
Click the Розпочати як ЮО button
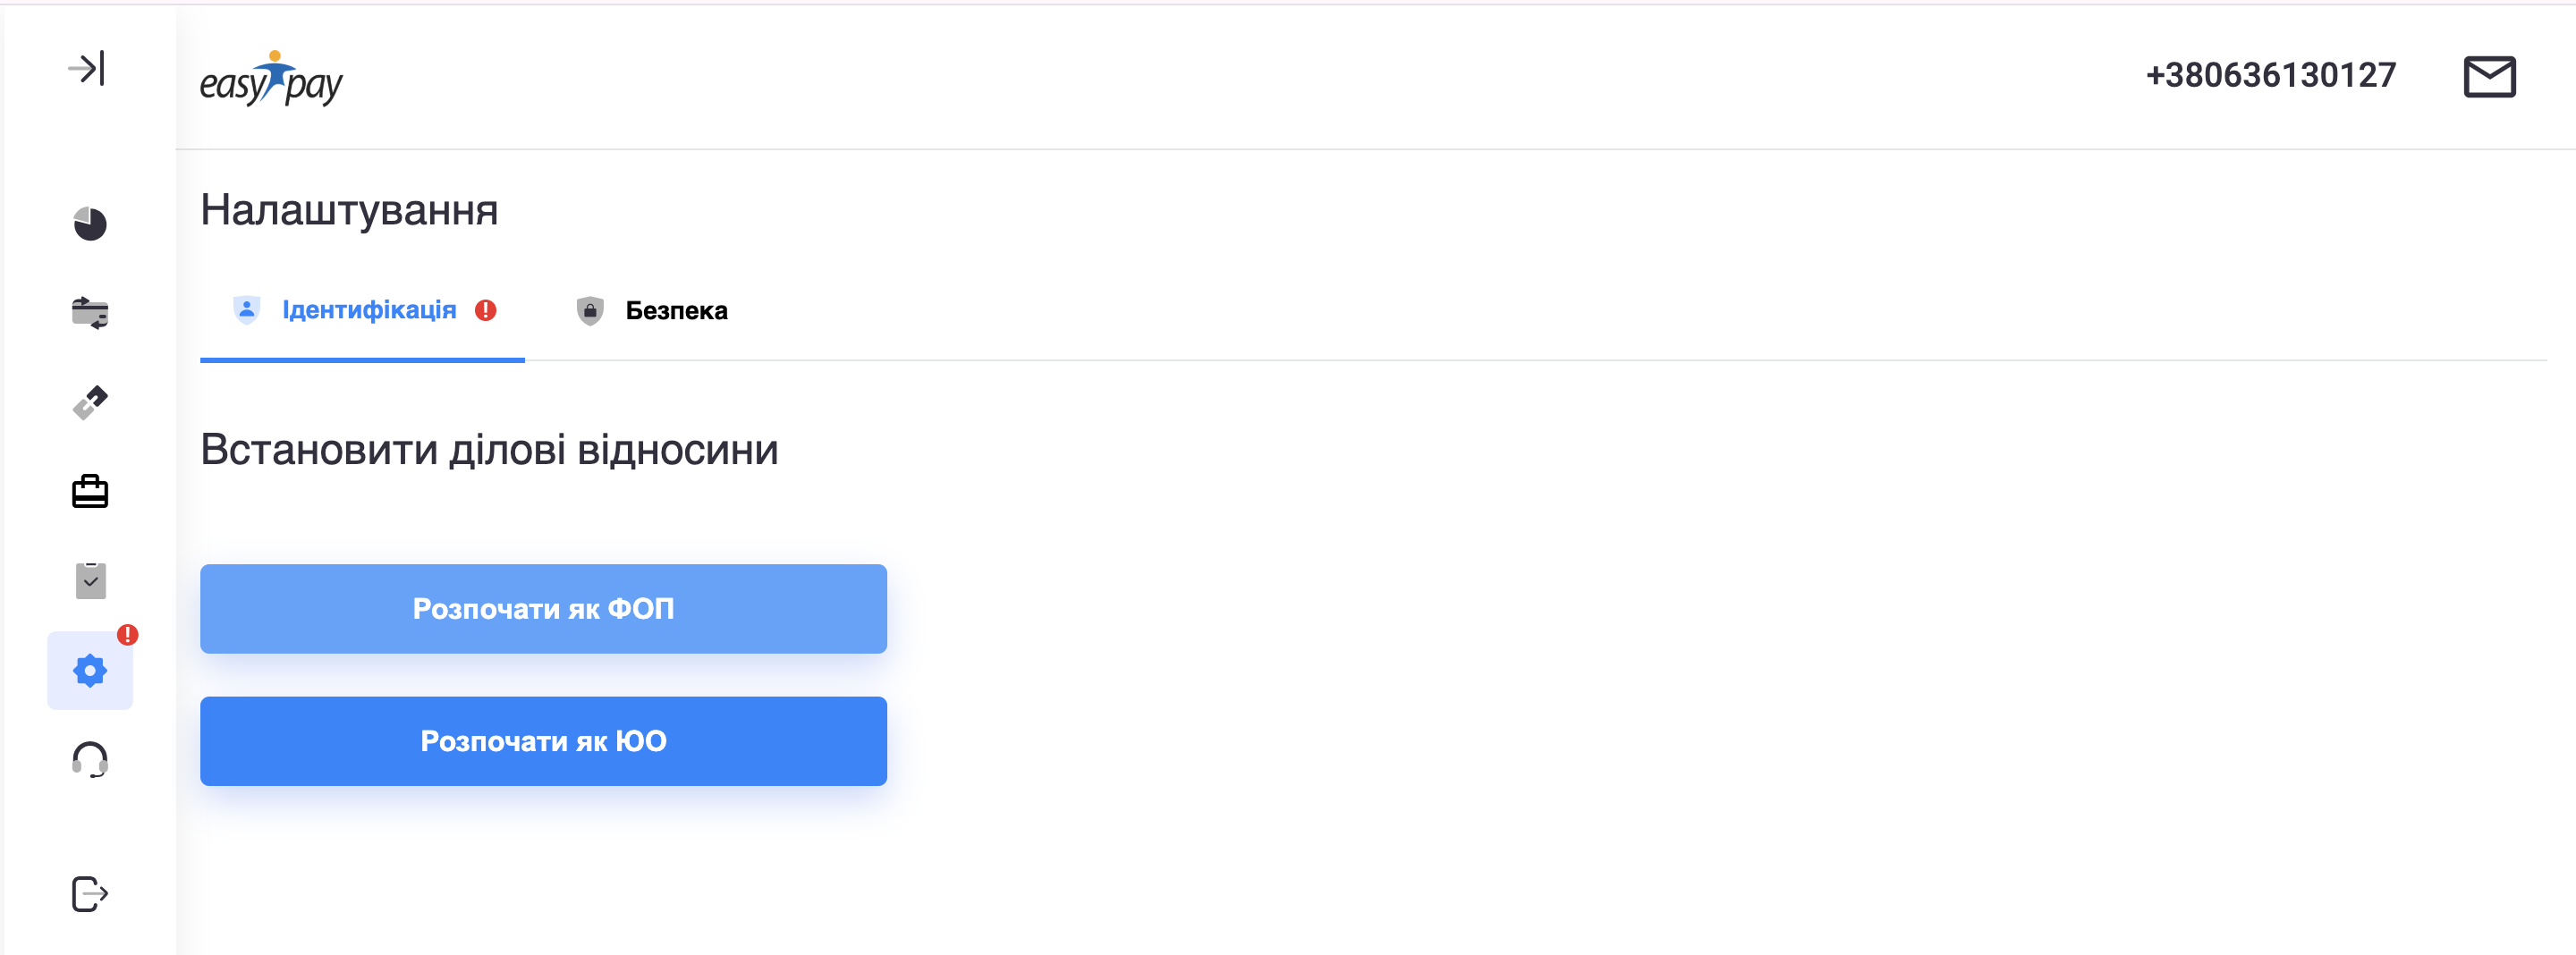[x=543, y=741]
